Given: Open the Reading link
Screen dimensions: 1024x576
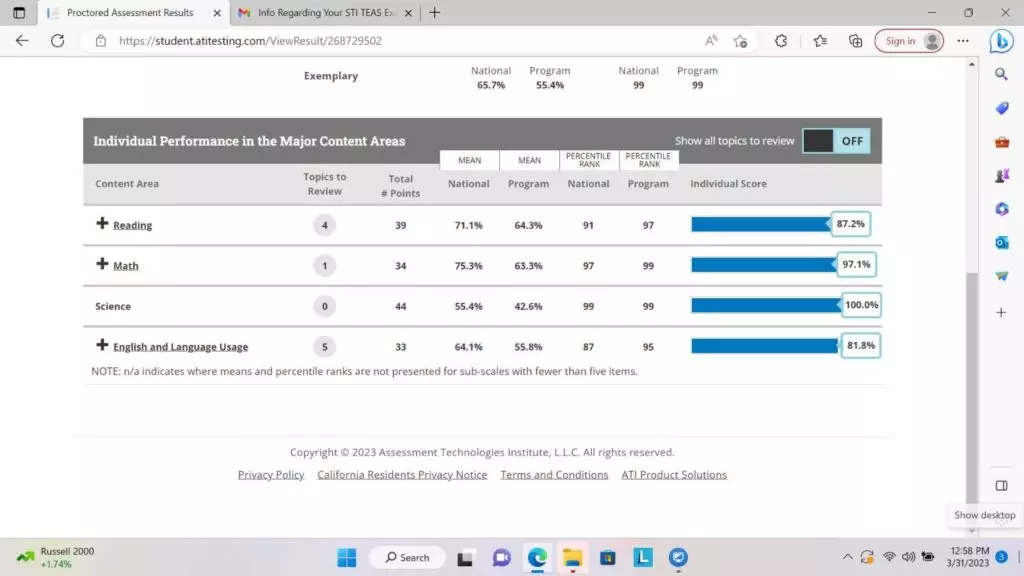Looking at the screenshot, I should point(133,225).
